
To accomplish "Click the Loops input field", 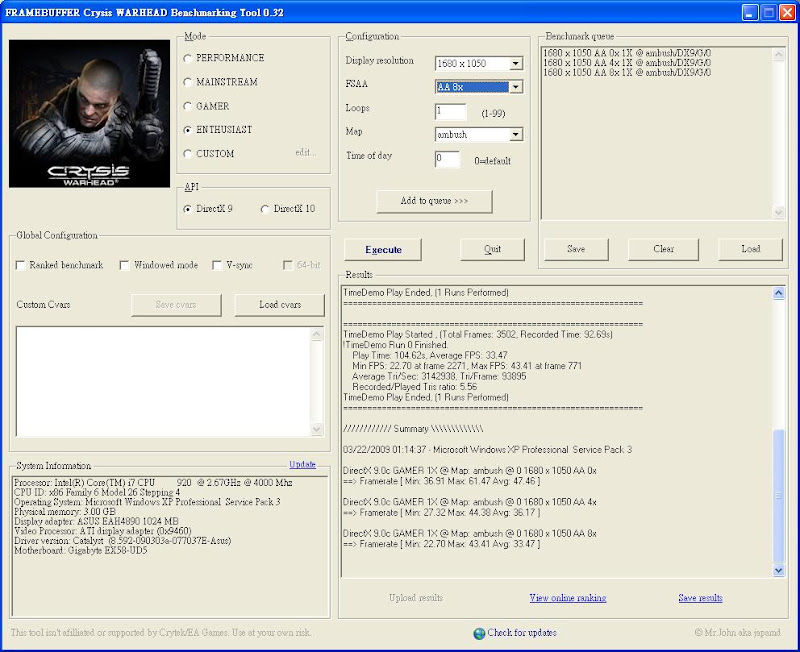I will pyautogui.click(x=451, y=111).
